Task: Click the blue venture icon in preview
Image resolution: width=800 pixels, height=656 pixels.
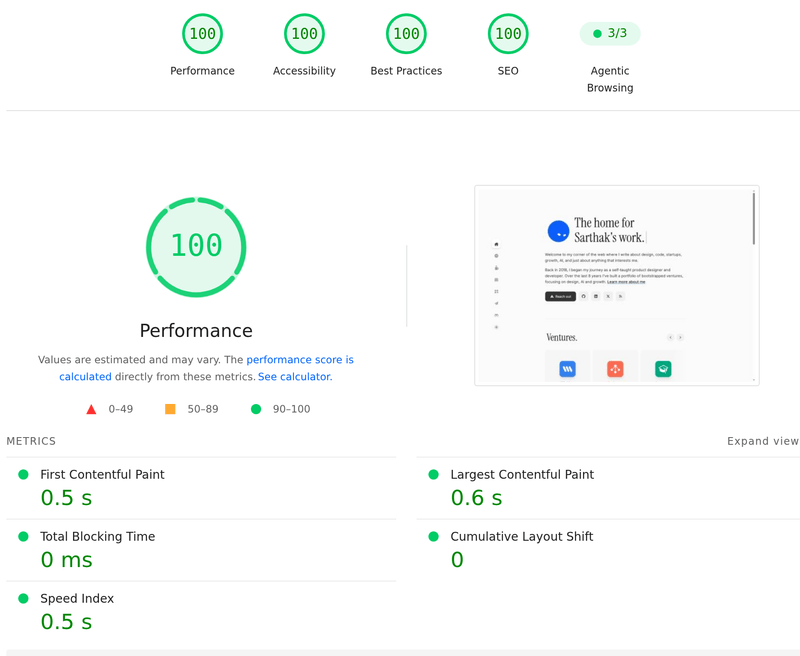Action: click(x=567, y=368)
